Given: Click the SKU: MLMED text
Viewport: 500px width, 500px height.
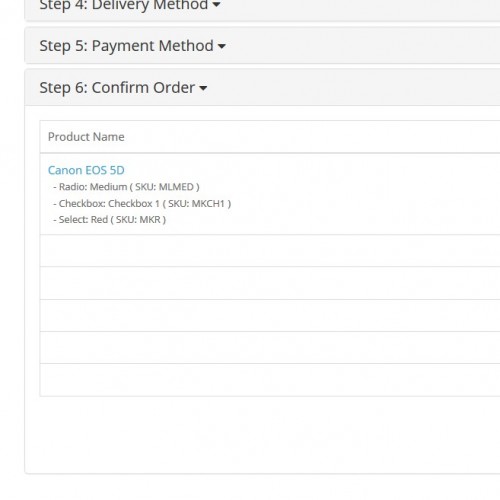Looking at the screenshot, I should pyautogui.click(x=164, y=187).
